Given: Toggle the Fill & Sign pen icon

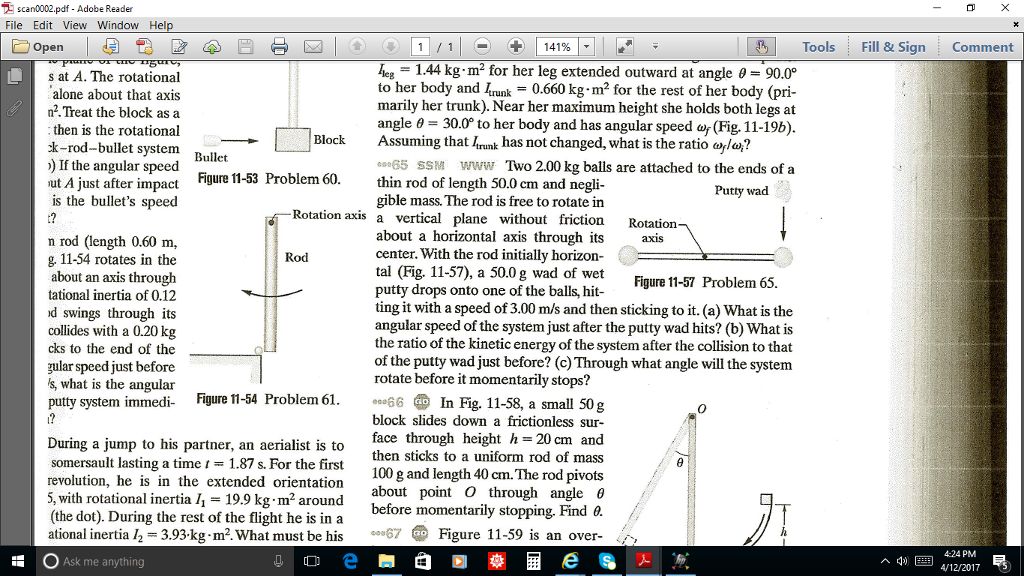Looking at the screenshot, I should 179,46.
